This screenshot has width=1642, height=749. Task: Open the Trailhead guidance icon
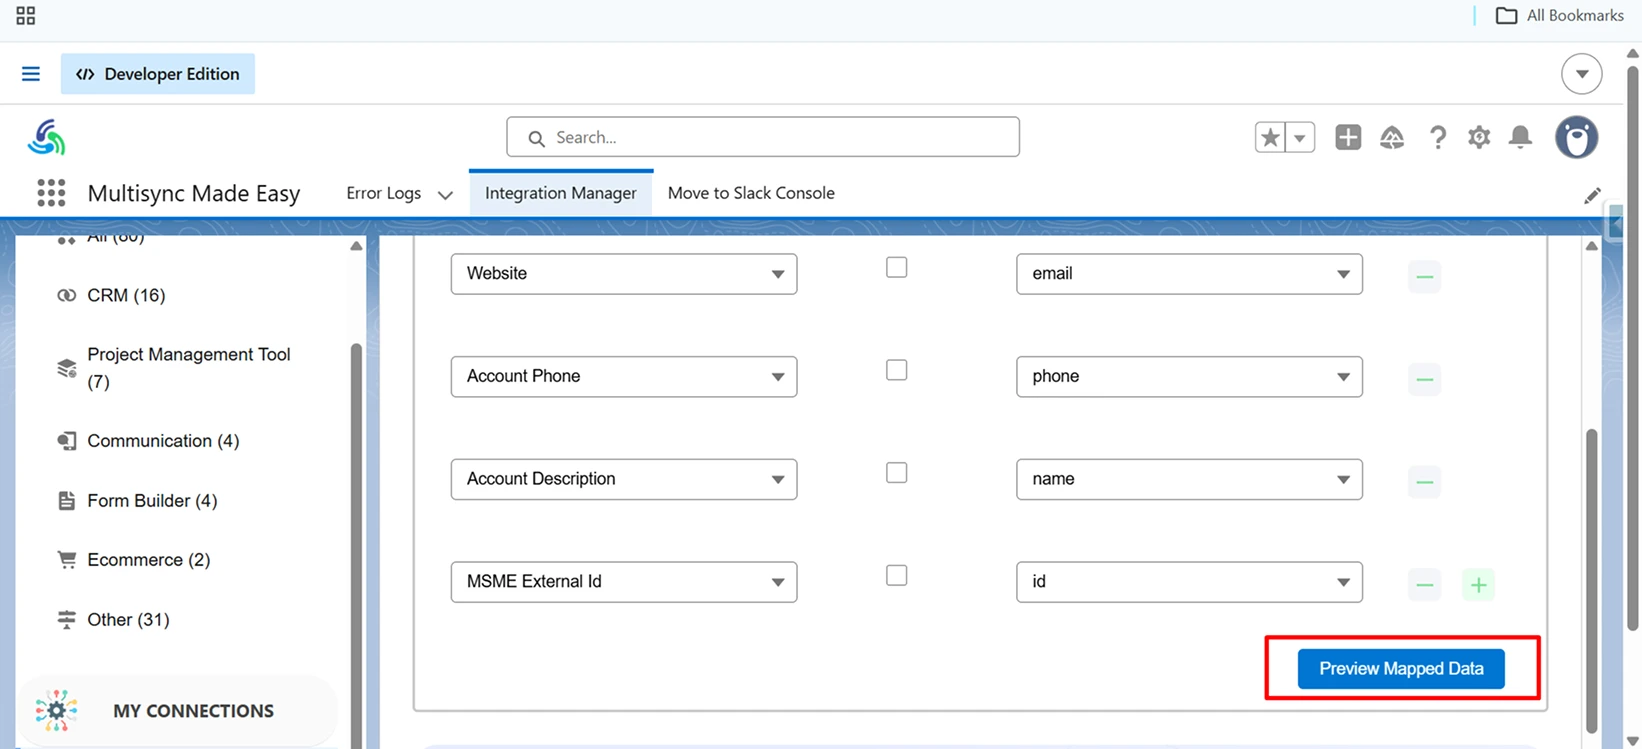pos(1392,137)
